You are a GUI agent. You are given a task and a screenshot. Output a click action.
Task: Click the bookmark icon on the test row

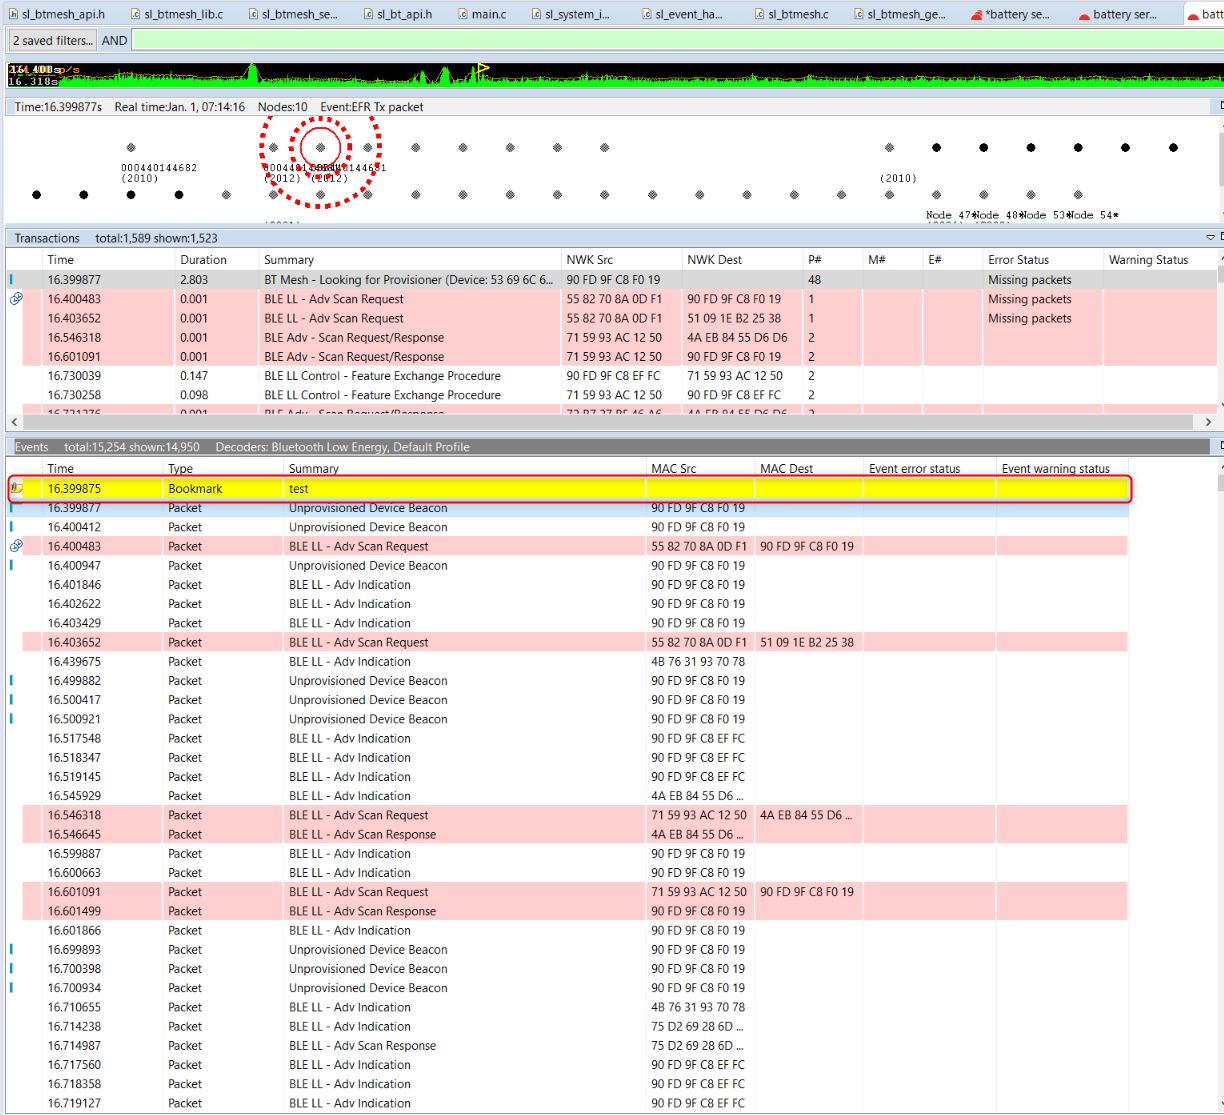[x=16, y=488]
